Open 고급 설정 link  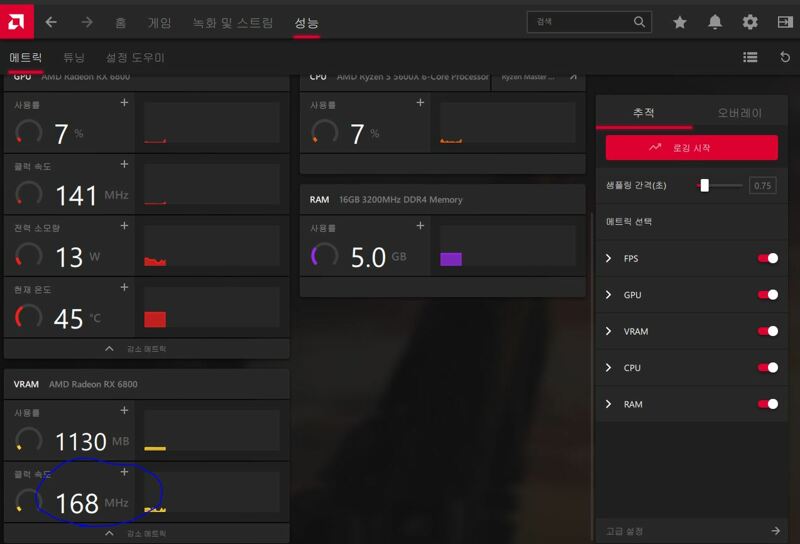(624, 531)
